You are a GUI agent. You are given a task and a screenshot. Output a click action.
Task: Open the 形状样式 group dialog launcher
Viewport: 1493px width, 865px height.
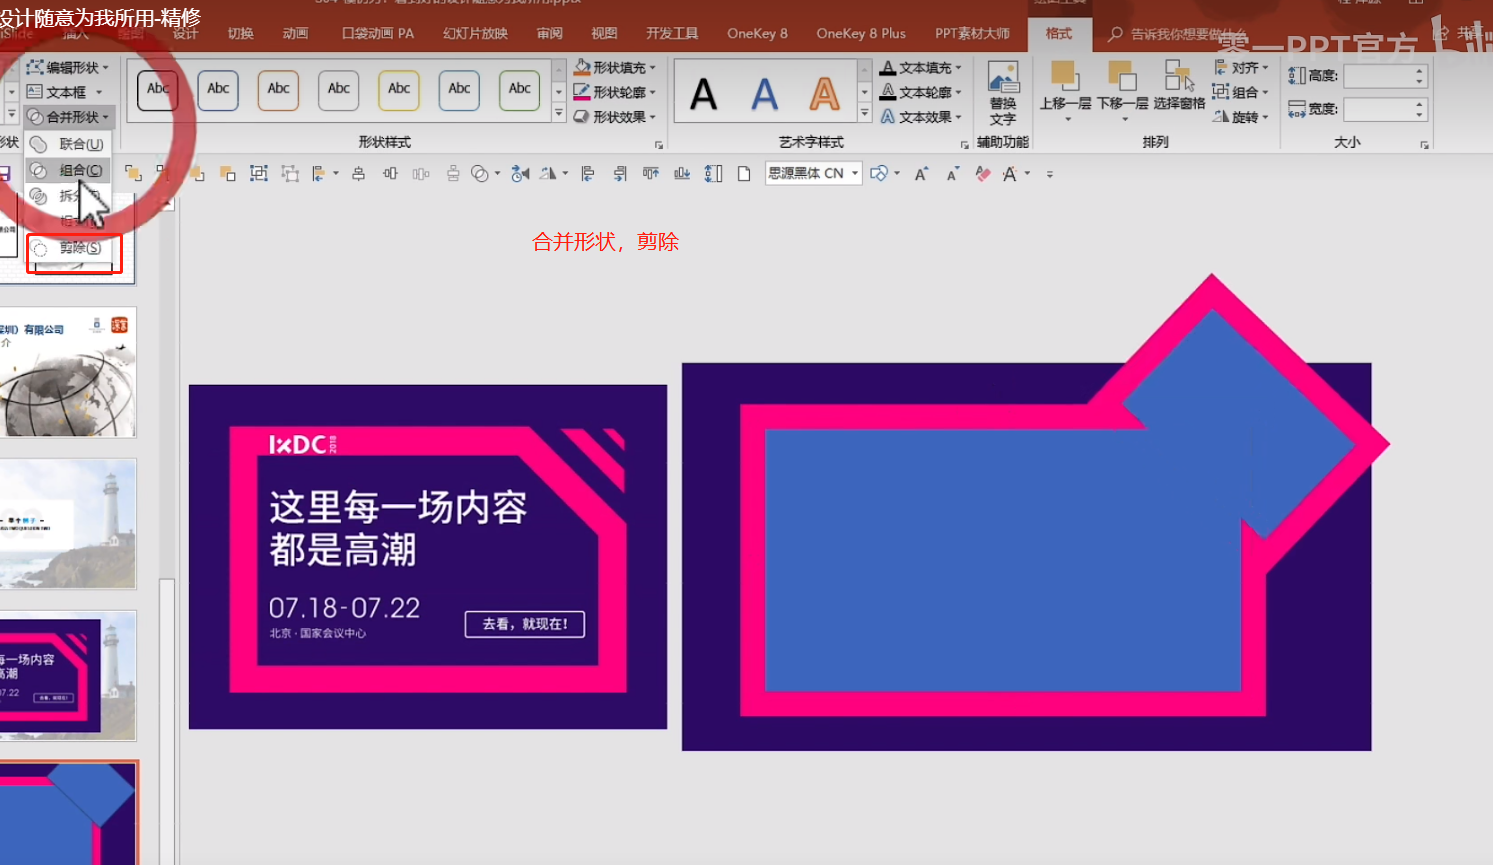[659, 145]
